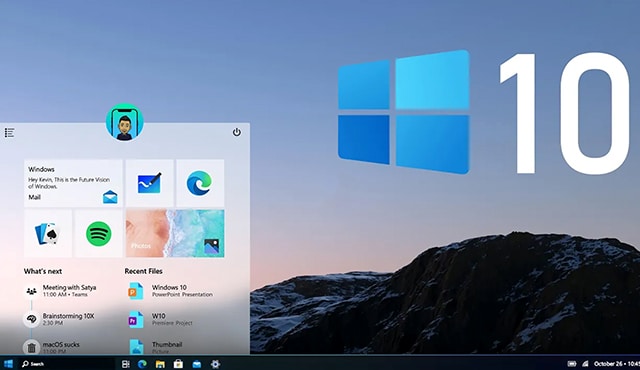Open Mail app from the taskbar
The height and width of the screenshot is (370, 640).
coord(197,364)
